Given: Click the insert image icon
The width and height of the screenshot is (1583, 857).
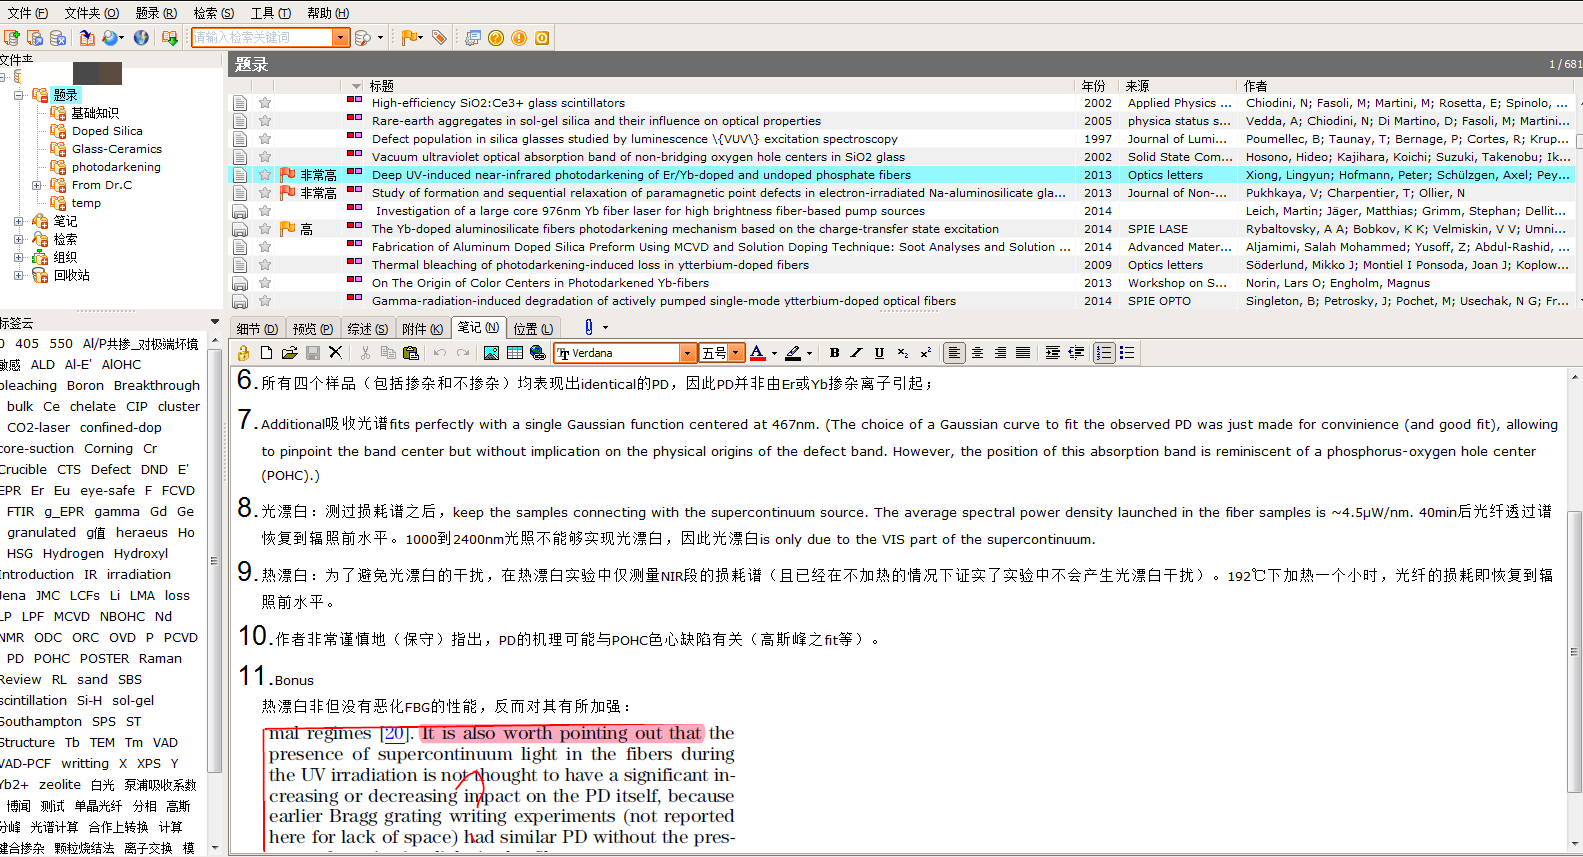Looking at the screenshot, I should [491, 353].
